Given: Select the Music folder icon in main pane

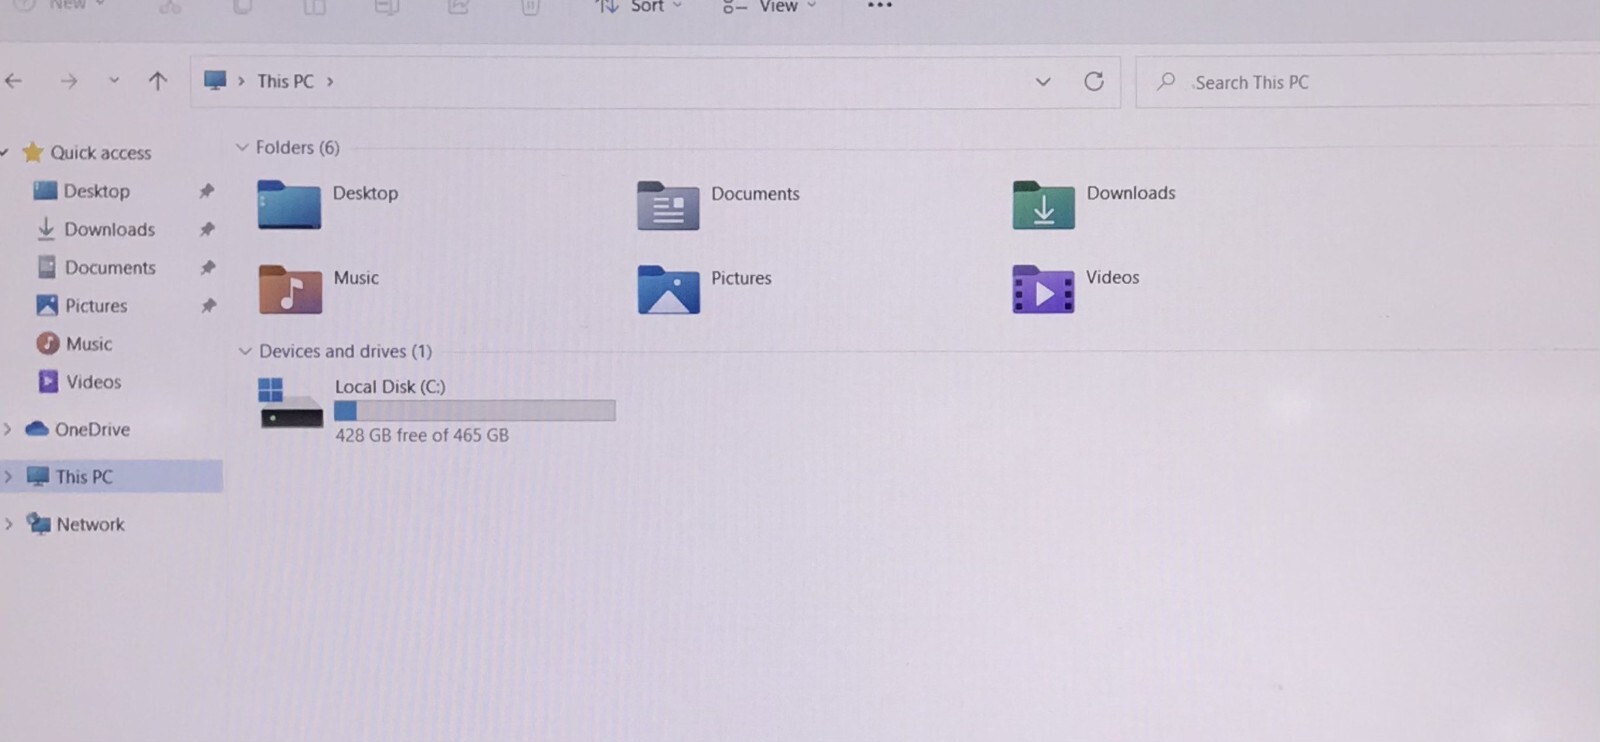Looking at the screenshot, I should (290, 289).
